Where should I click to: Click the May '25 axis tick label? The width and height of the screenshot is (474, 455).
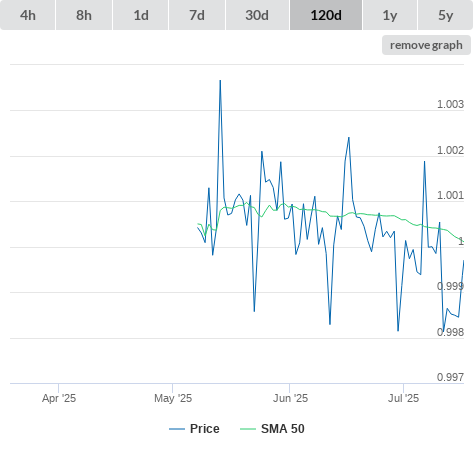173,398
